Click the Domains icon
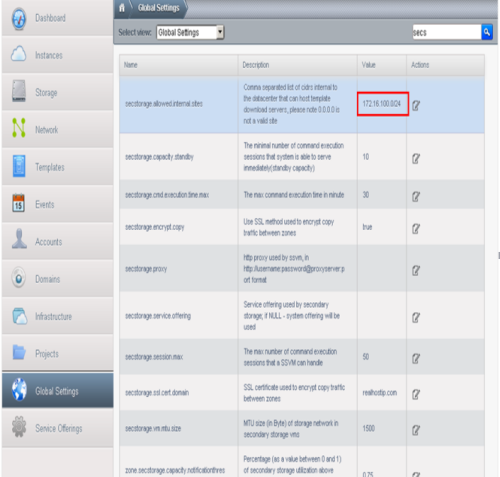Screen dimensions: 500x477 (x=19, y=277)
